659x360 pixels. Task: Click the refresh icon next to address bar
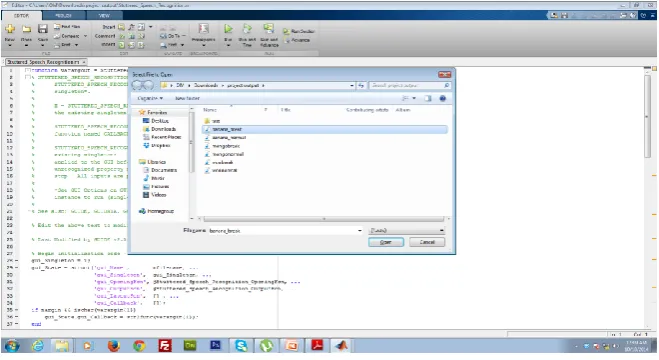(361, 85)
